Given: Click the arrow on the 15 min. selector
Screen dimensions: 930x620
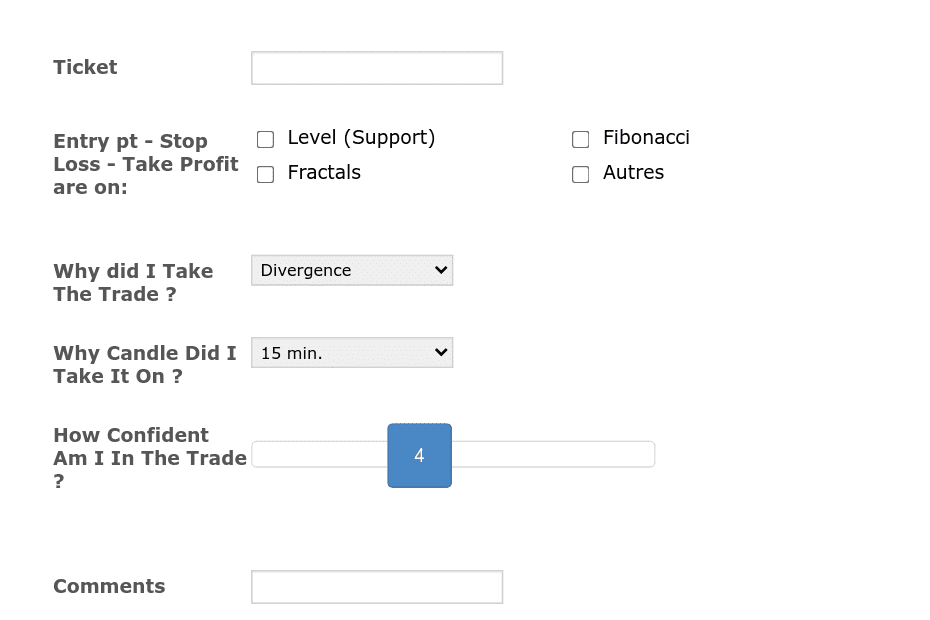Looking at the screenshot, I should pyautogui.click(x=440, y=352).
